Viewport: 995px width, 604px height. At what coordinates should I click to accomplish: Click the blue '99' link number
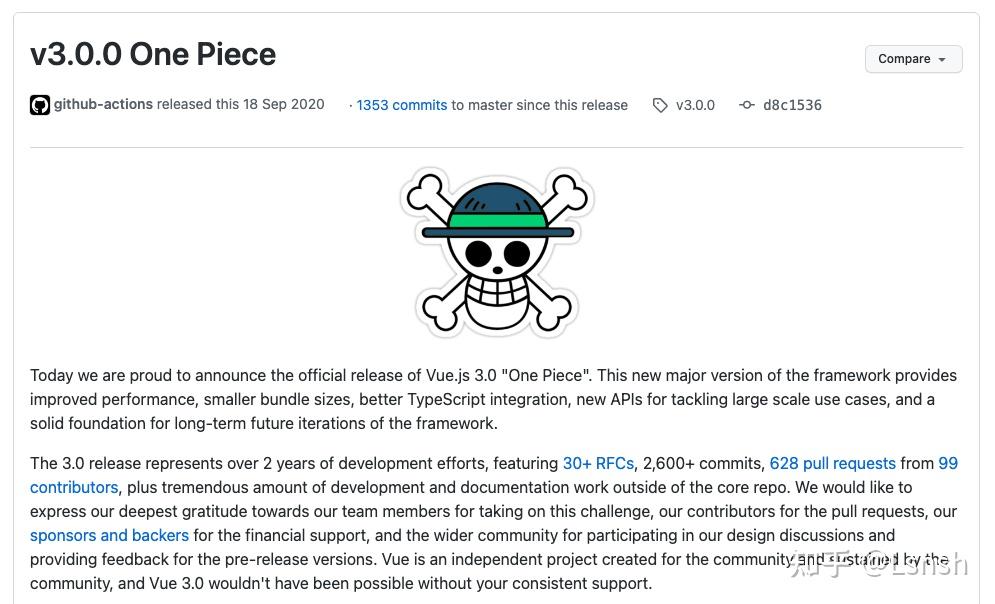[948, 463]
